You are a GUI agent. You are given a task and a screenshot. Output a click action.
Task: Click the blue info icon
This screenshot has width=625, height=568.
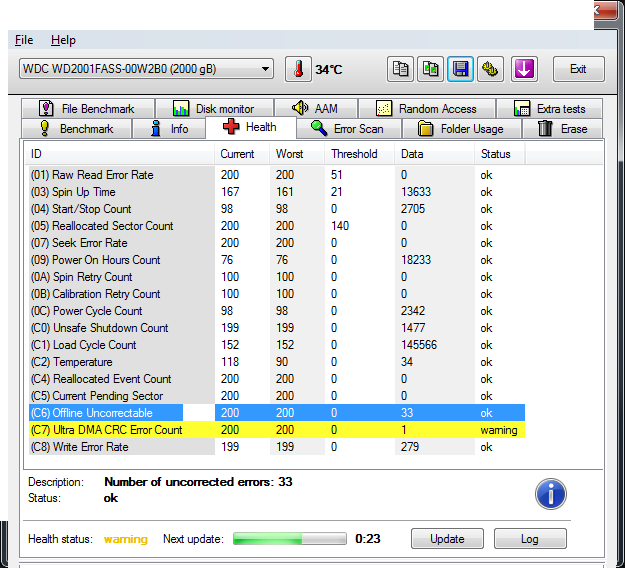[x=550, y=493]
